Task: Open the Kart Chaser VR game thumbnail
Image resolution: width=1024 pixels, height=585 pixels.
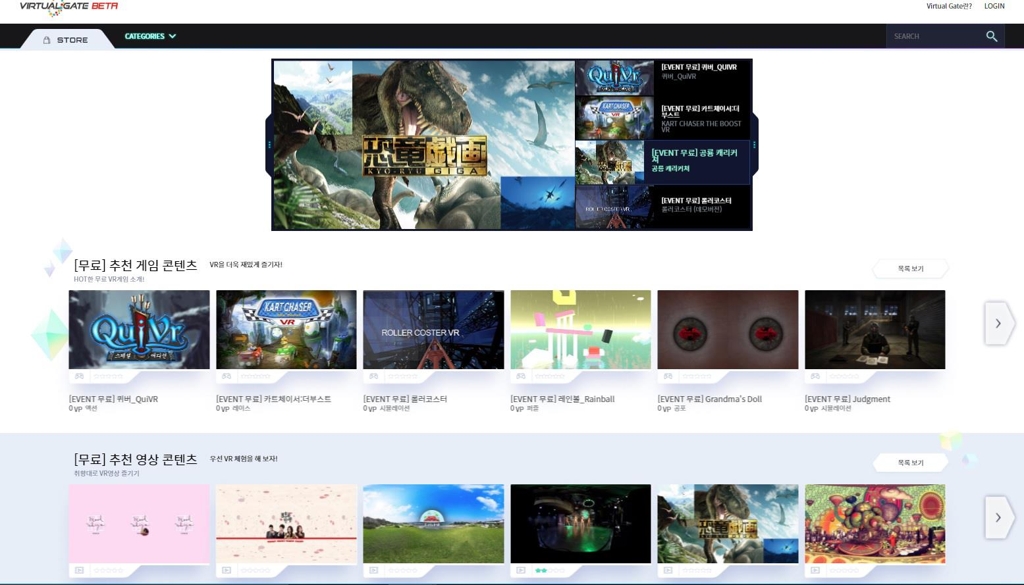Action: [x=286, y=330]
